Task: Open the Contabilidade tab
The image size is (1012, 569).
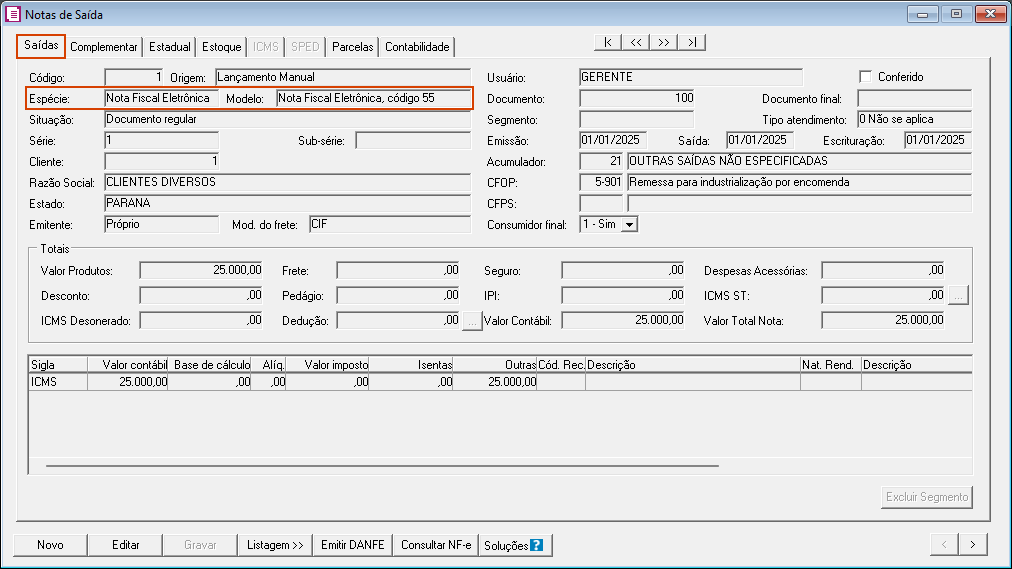Action: point(417,47)
